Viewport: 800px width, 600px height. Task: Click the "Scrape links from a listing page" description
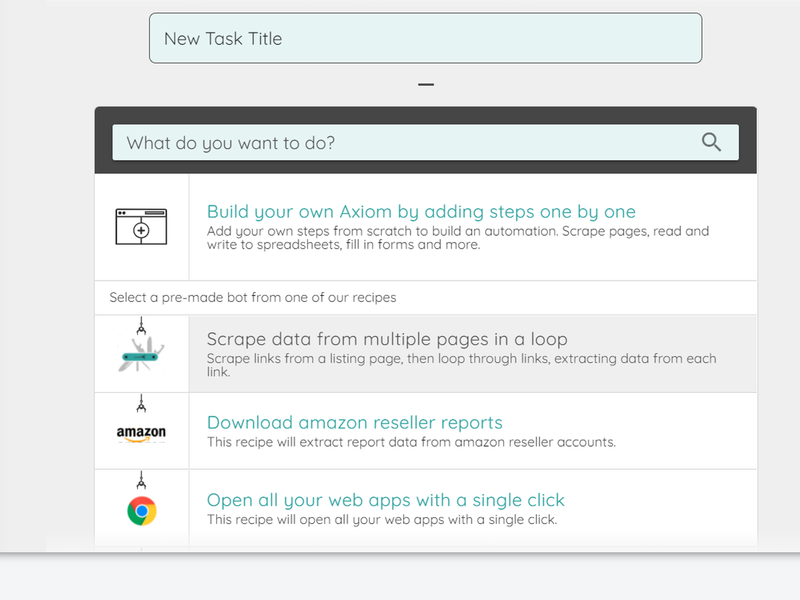(461, 365)
